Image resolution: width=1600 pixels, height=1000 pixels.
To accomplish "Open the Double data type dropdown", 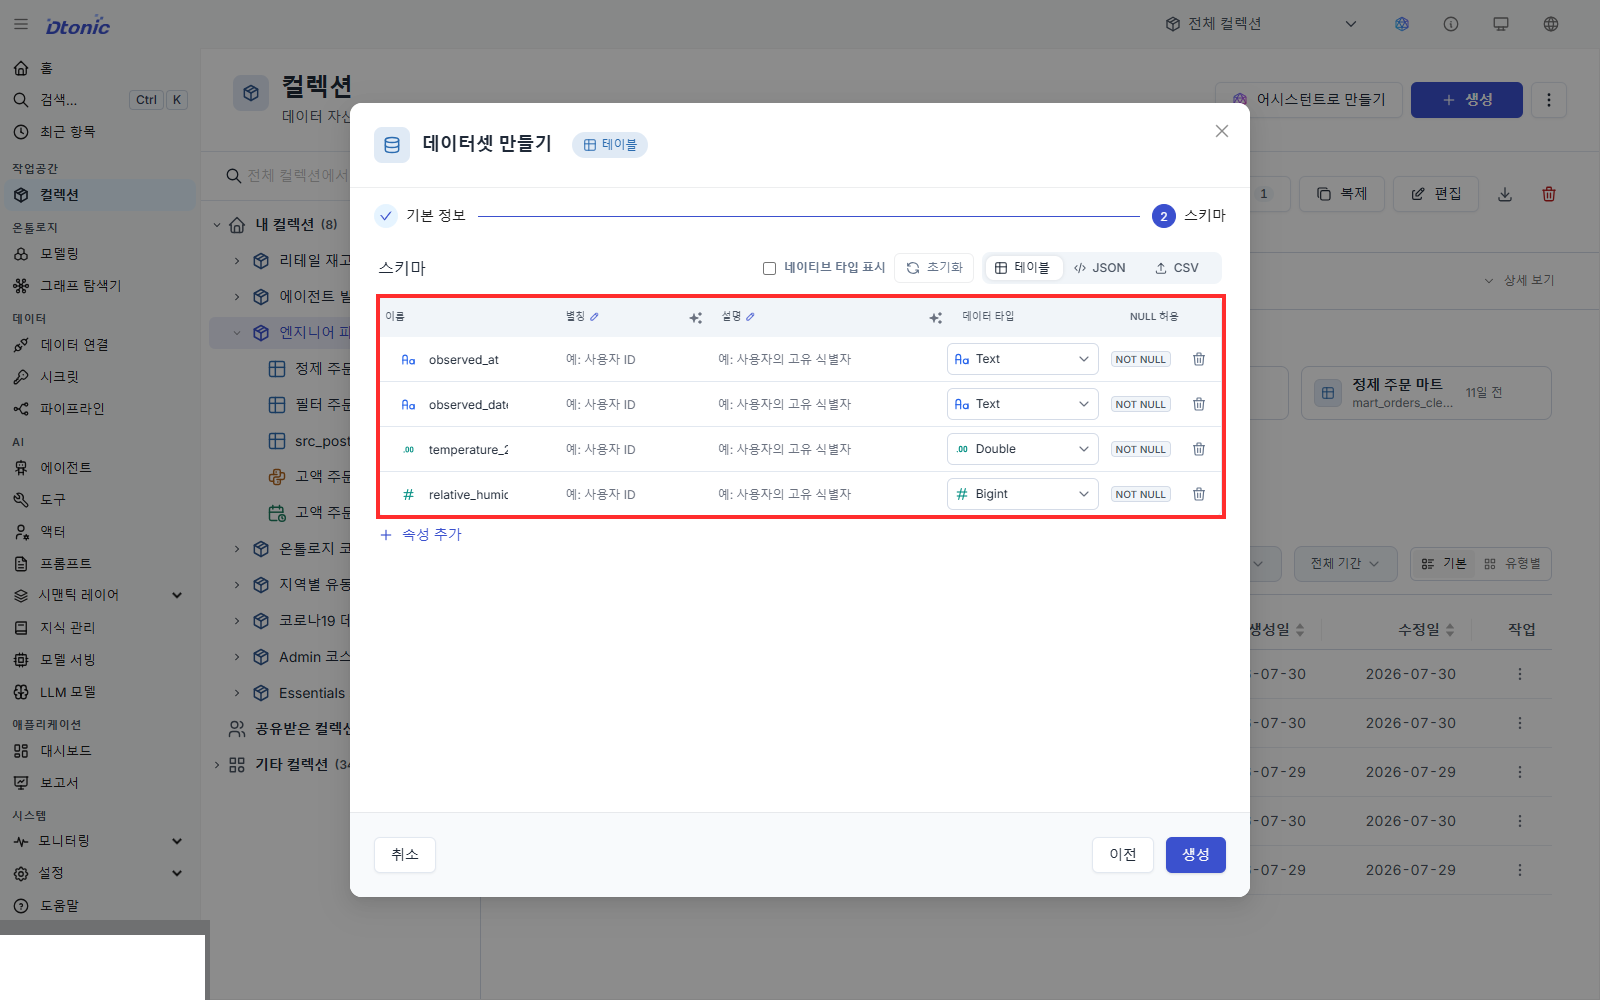I will [x=1022, y=449].
